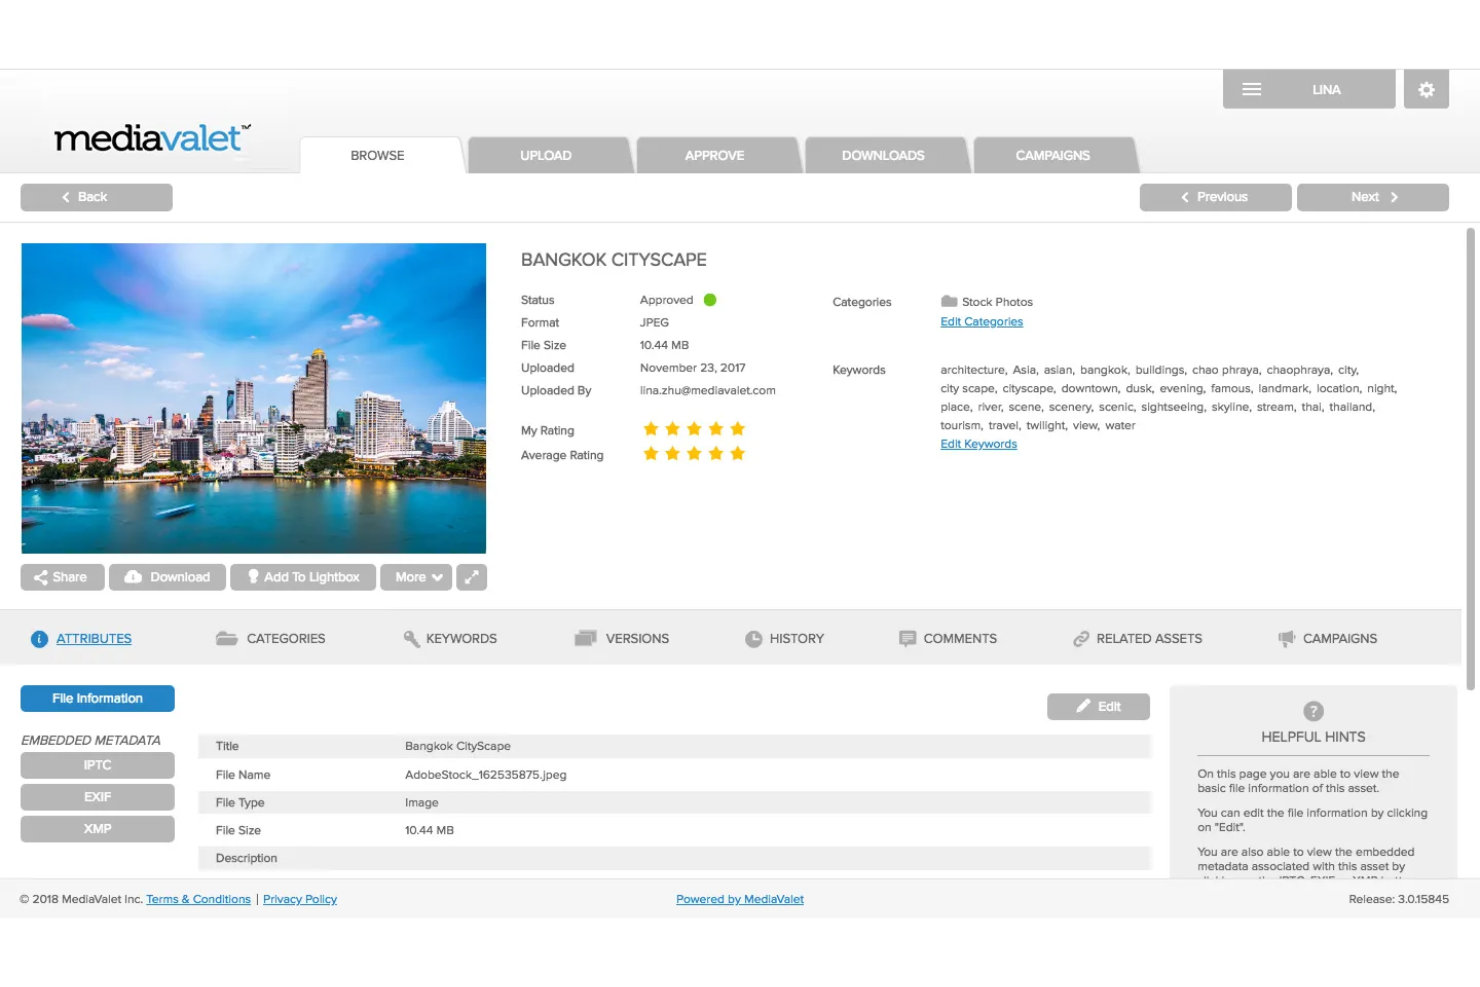This screenshot has height=987, width=1480.
Task: Go to the Next asset
Action: pyautogui.click(x=1372, y=197)
